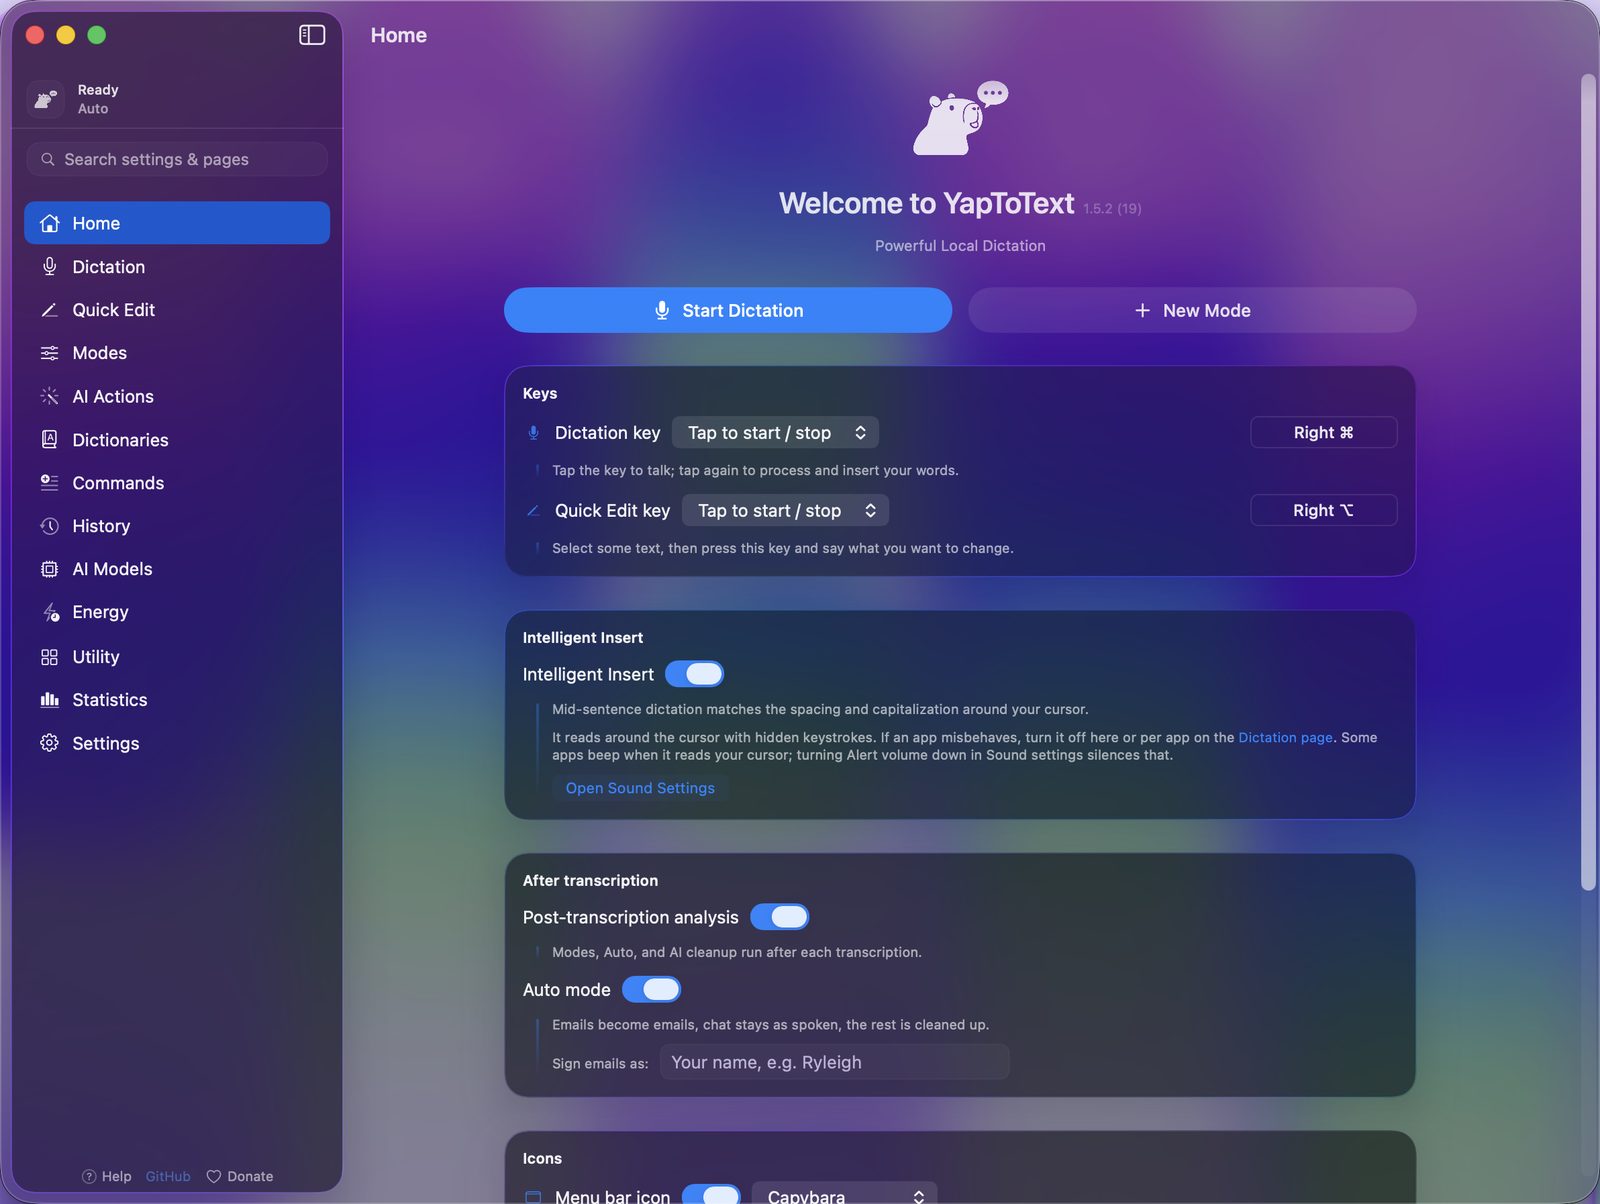
Task: Create a New Mode
Action: (x=1192, y=310)
